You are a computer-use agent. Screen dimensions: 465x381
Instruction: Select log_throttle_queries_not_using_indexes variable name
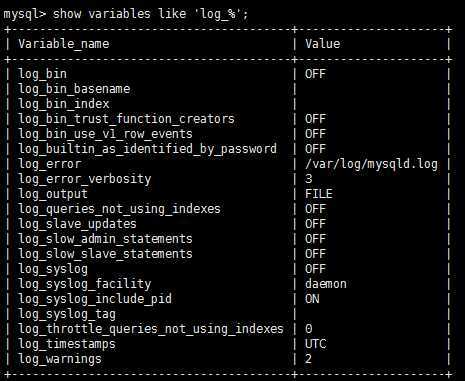151,329
